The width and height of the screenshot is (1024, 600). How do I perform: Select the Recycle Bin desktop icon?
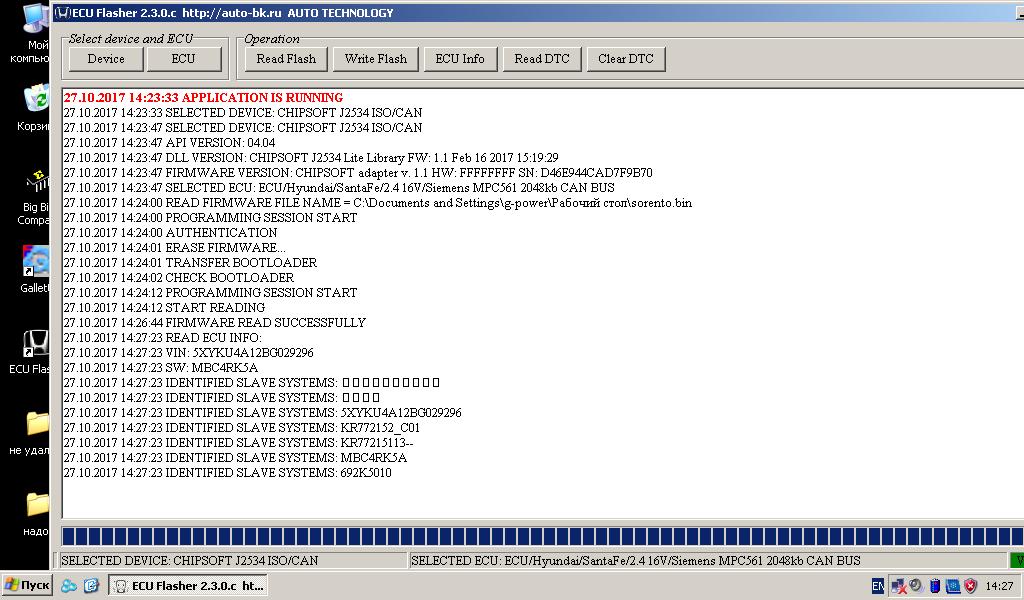pos(35,108)
